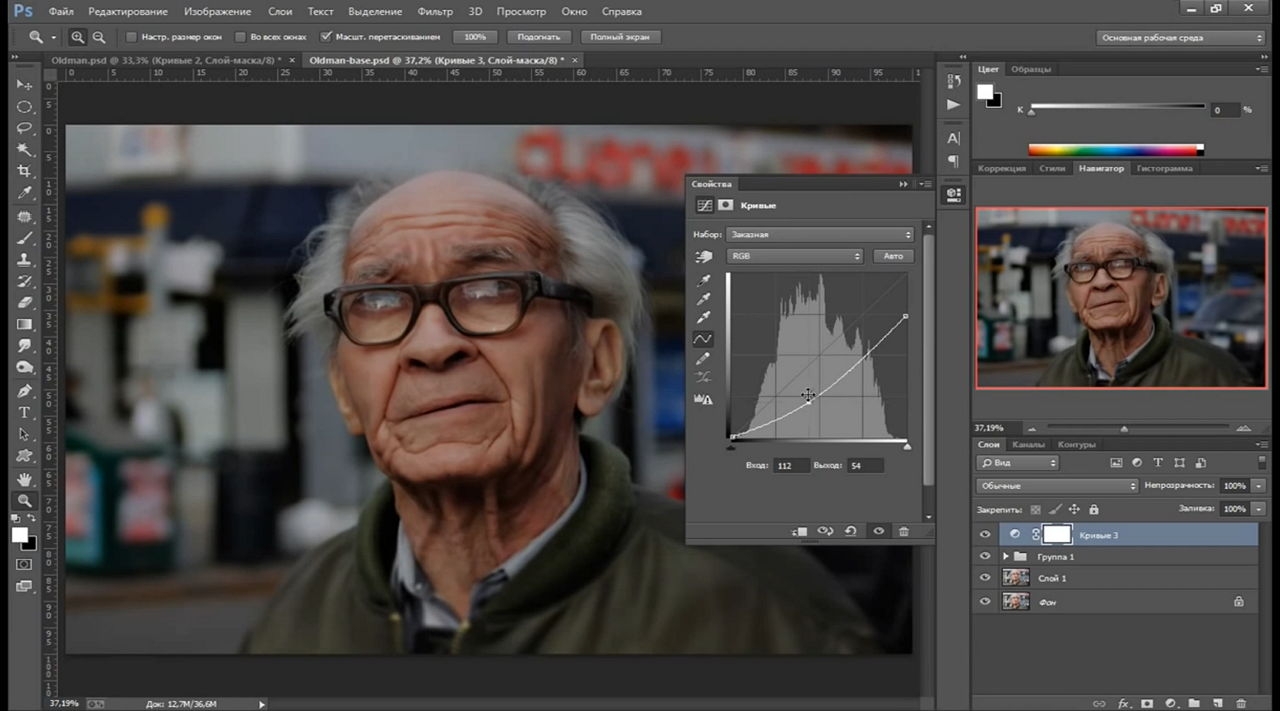Open the Заливка slider arrow

[x=1259, y=509]
